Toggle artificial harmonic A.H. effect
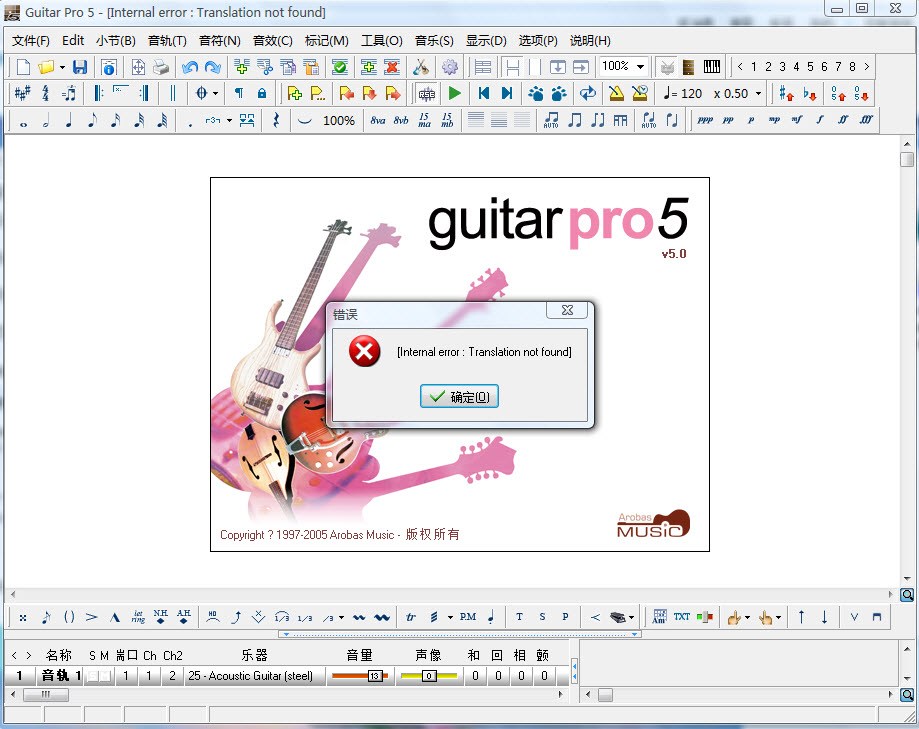 pos(183,616)
